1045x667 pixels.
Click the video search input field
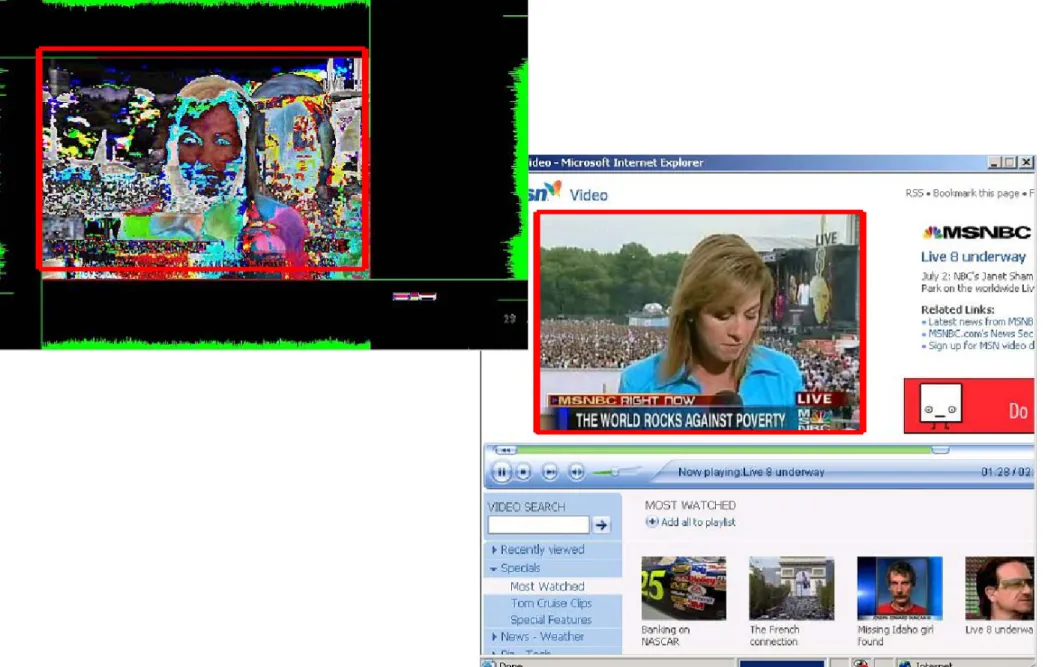click(538, 525)
